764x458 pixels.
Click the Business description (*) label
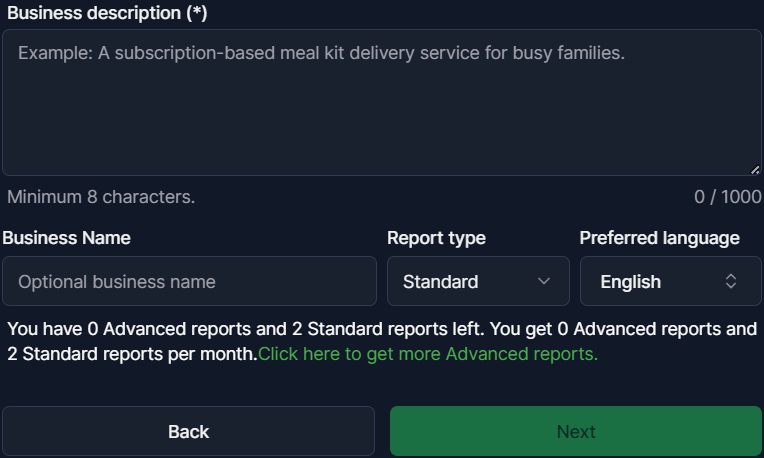coord(105,13)
